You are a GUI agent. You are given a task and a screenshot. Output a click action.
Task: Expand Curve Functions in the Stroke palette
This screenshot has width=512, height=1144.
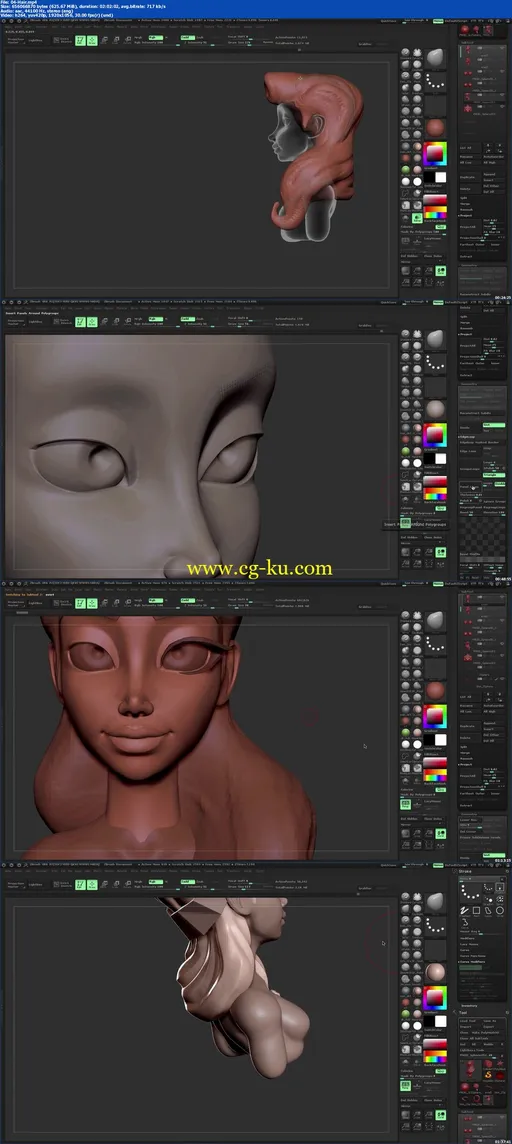pos(473,956)
